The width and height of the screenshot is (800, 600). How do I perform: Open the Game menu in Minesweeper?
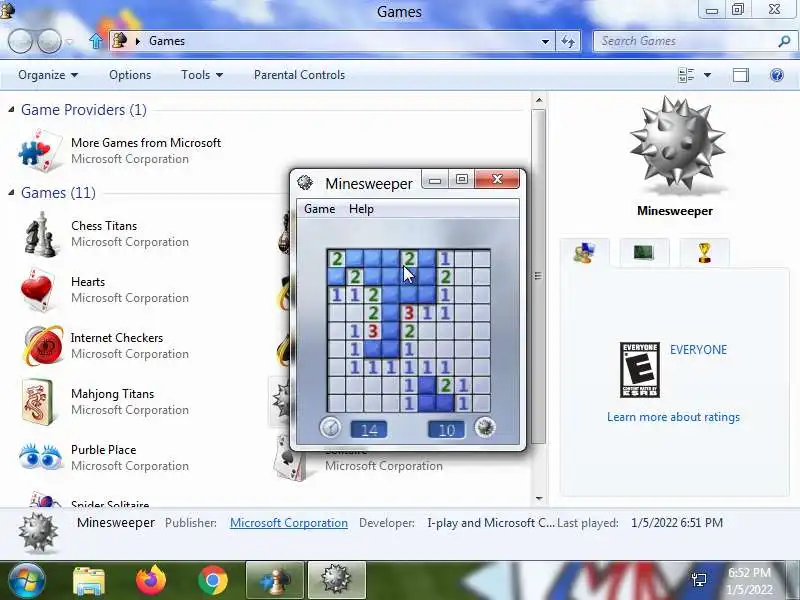[319, 209]
